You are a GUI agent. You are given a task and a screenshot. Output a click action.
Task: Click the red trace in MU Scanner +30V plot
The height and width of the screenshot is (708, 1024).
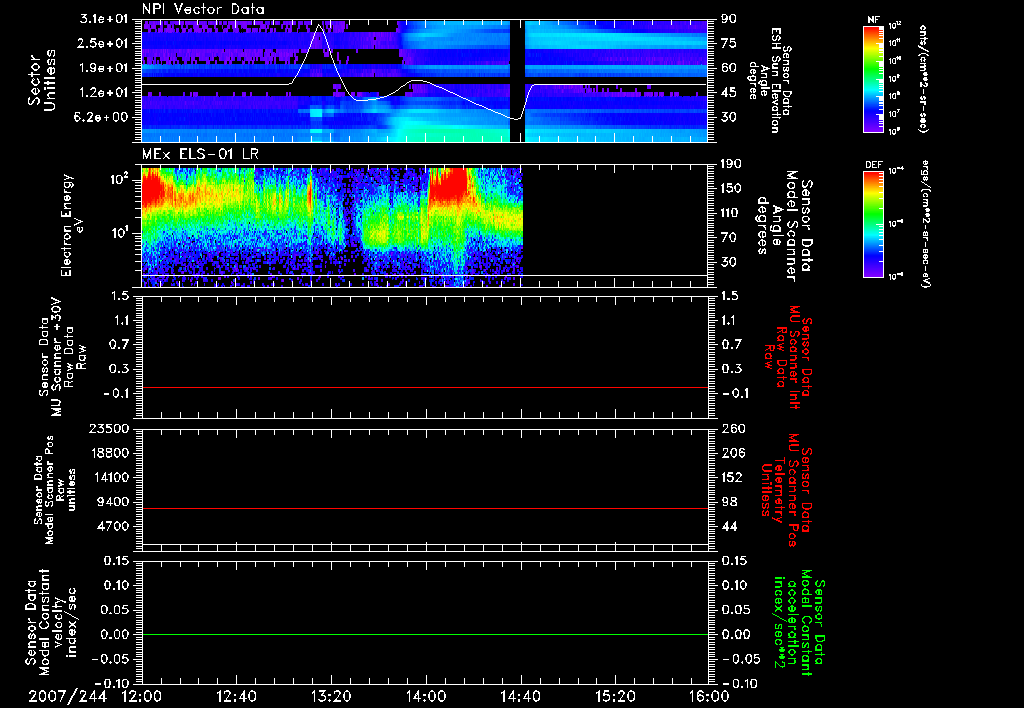(x=425, y=387)
